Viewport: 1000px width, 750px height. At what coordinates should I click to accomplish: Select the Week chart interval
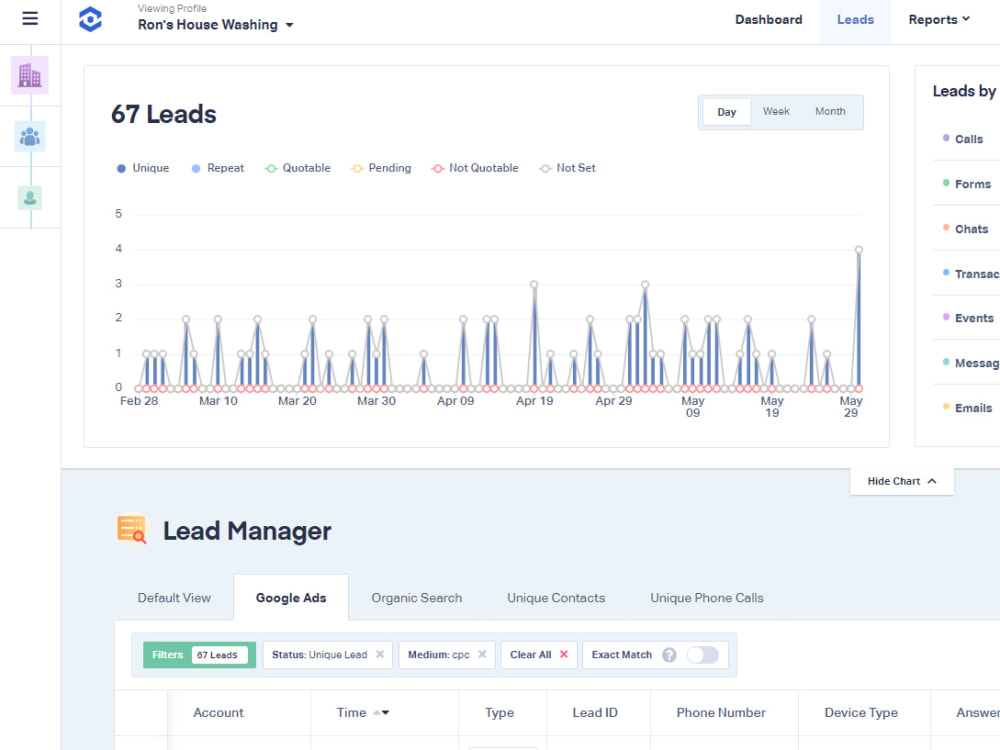click(x=776, y=112)
